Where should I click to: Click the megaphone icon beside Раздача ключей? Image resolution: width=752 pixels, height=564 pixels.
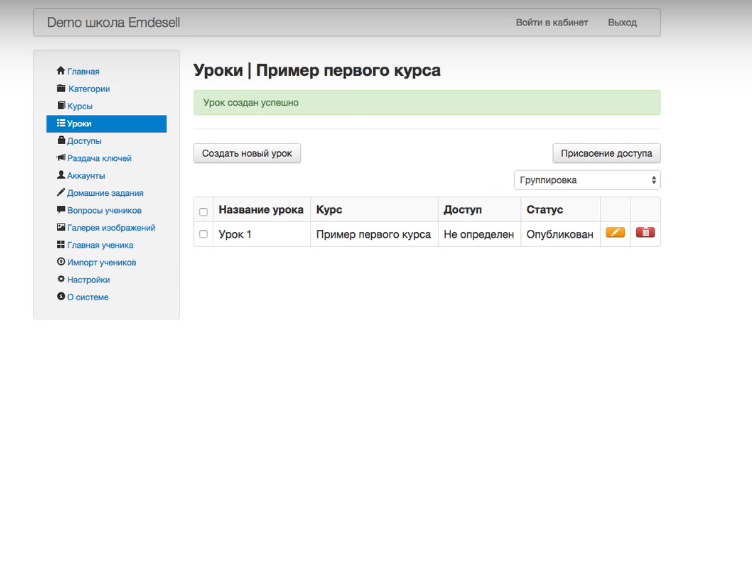point(61,157)
